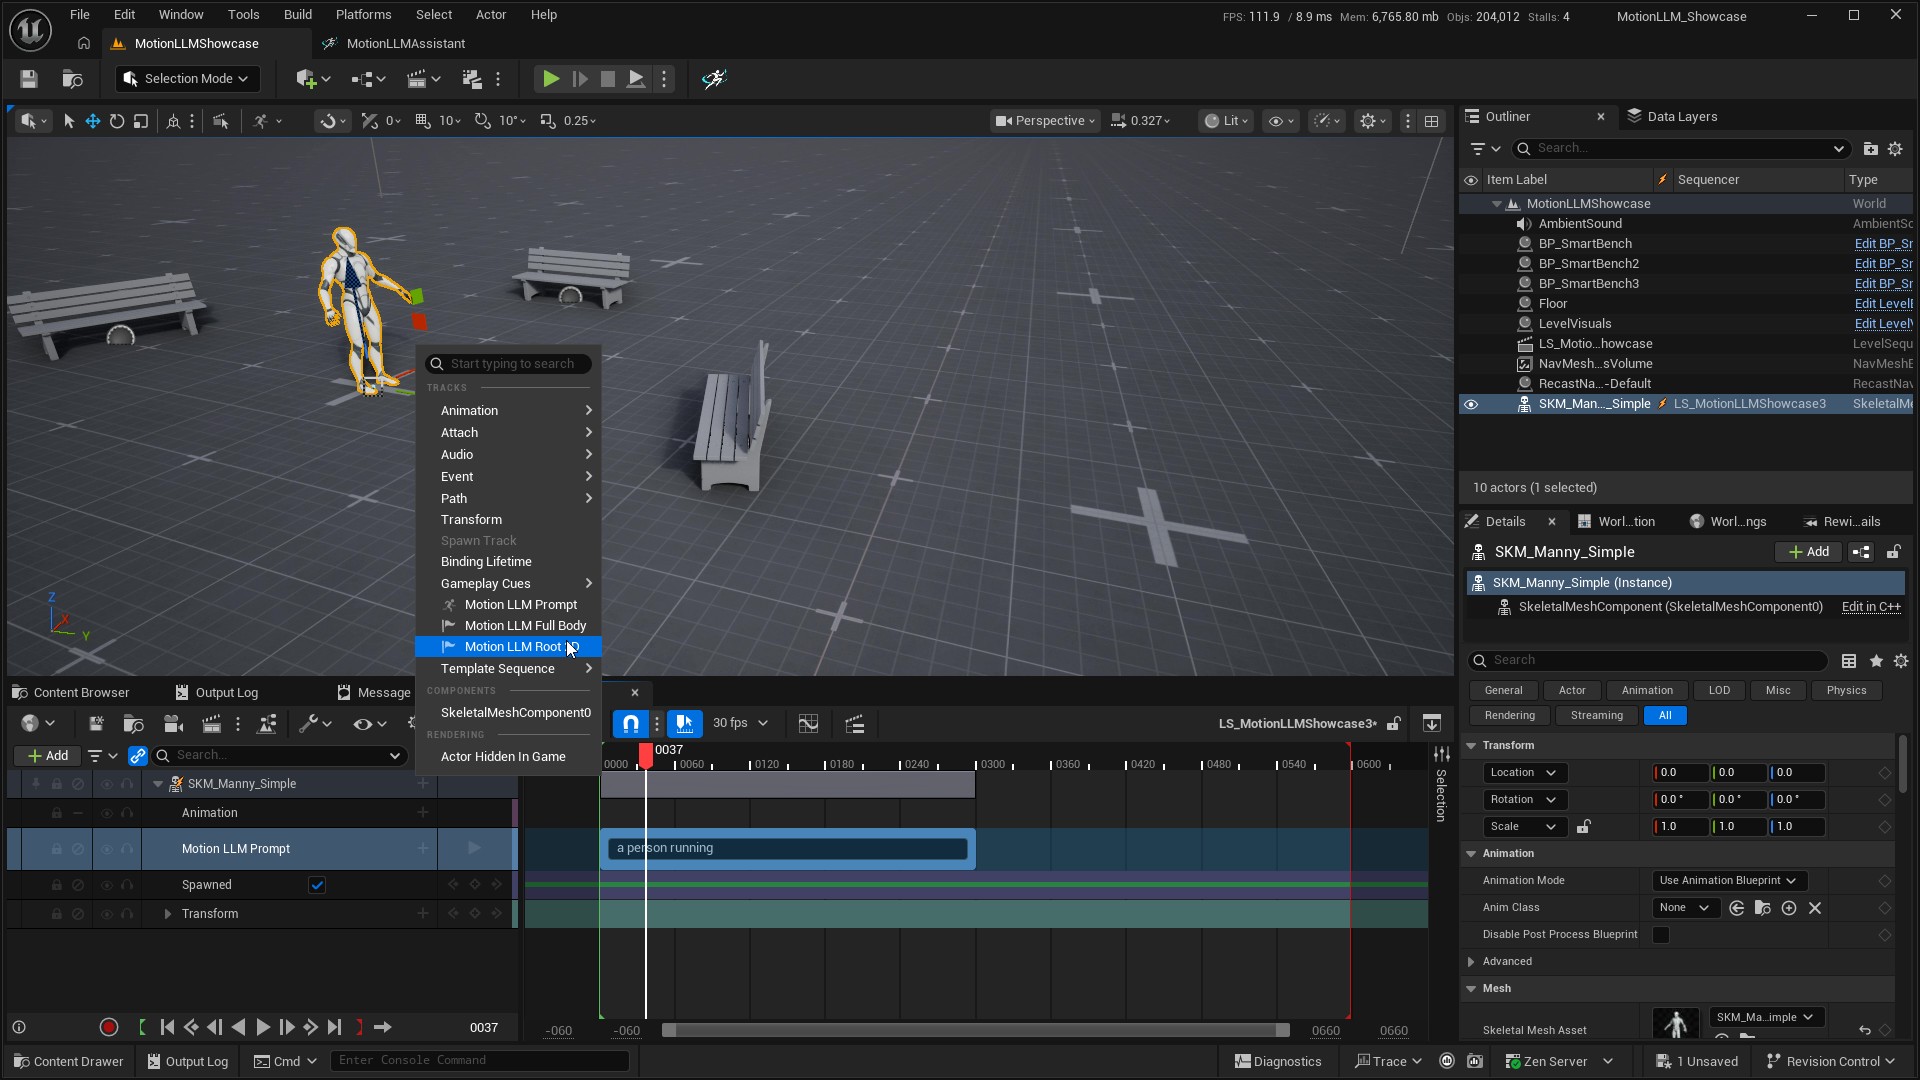Click the 'a person running' prompt section

pos(787,849)
